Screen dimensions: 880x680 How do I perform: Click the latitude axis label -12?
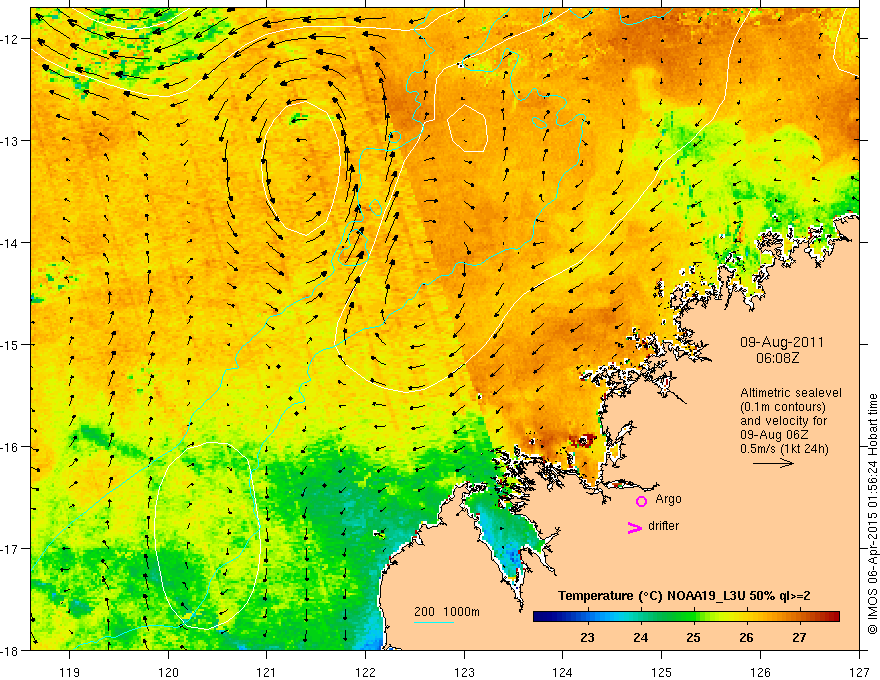pos(12,39)
